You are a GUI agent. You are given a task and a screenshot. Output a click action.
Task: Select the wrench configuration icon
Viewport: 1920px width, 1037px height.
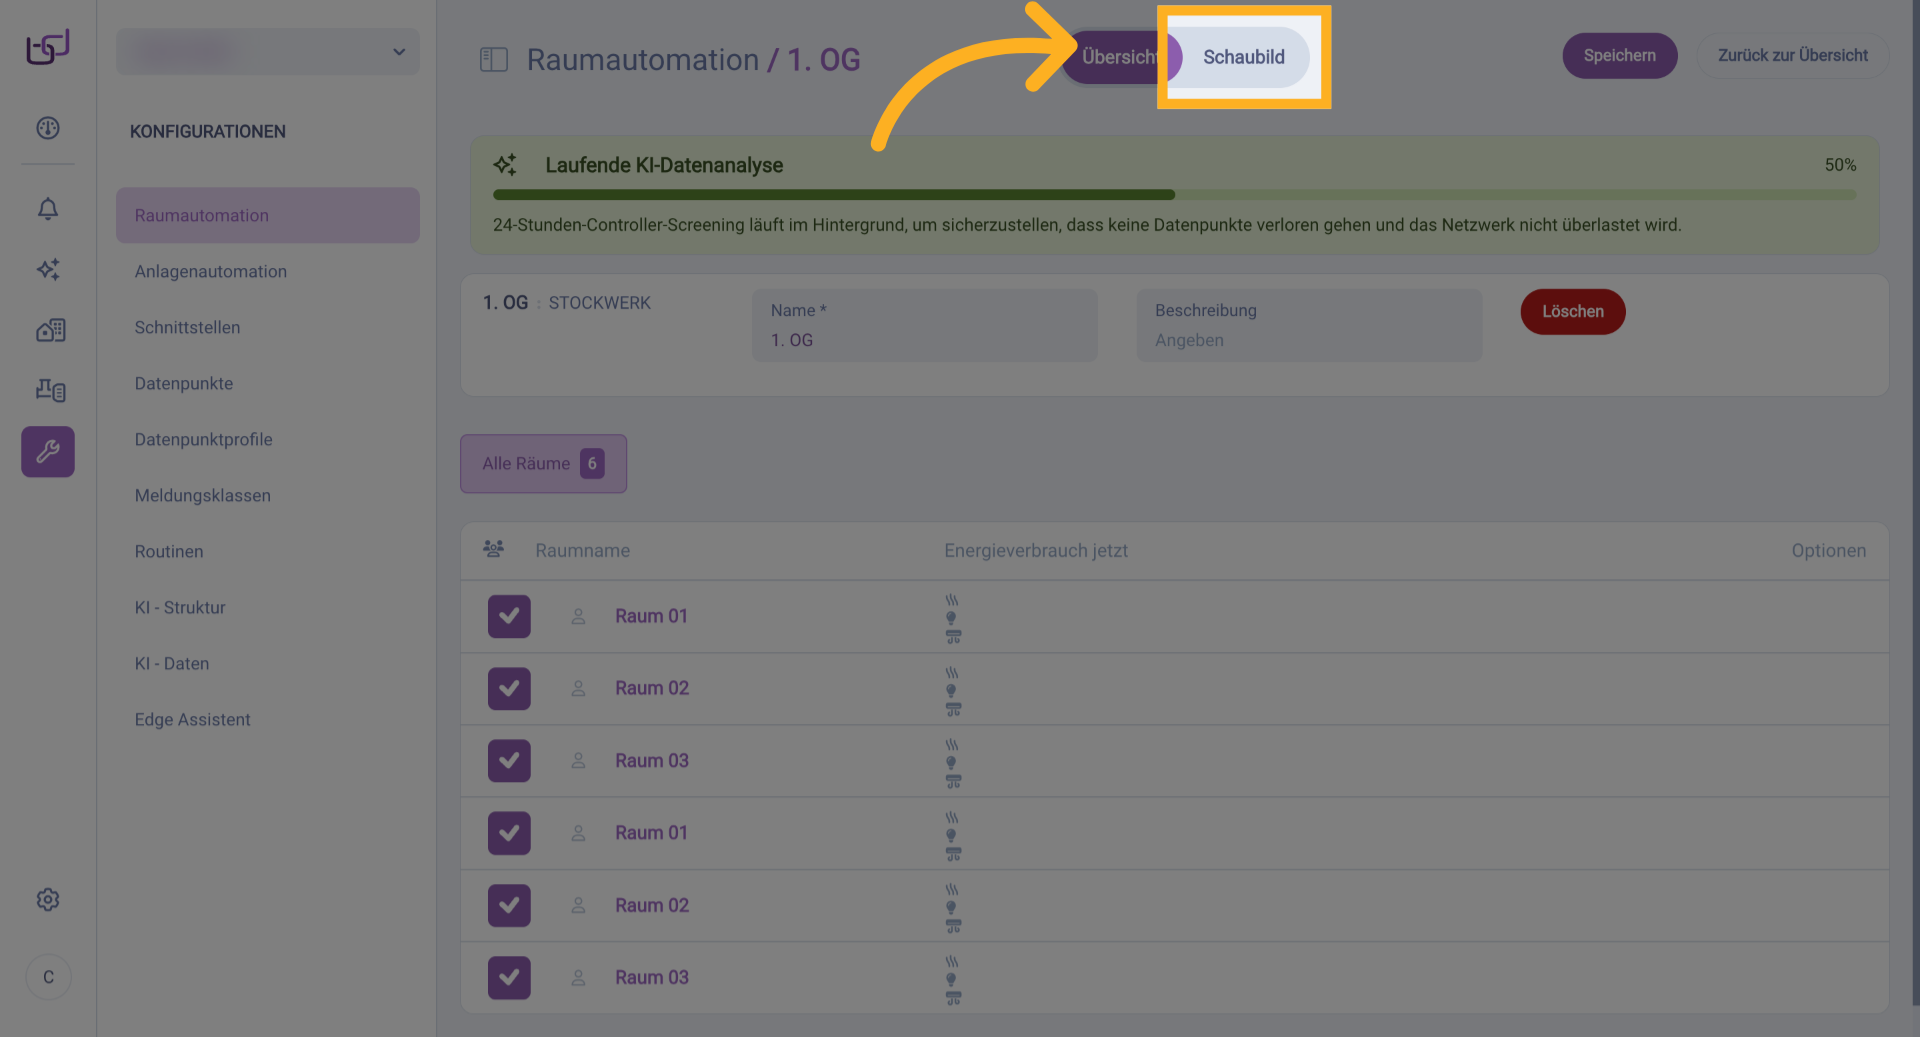pos(48,452)
